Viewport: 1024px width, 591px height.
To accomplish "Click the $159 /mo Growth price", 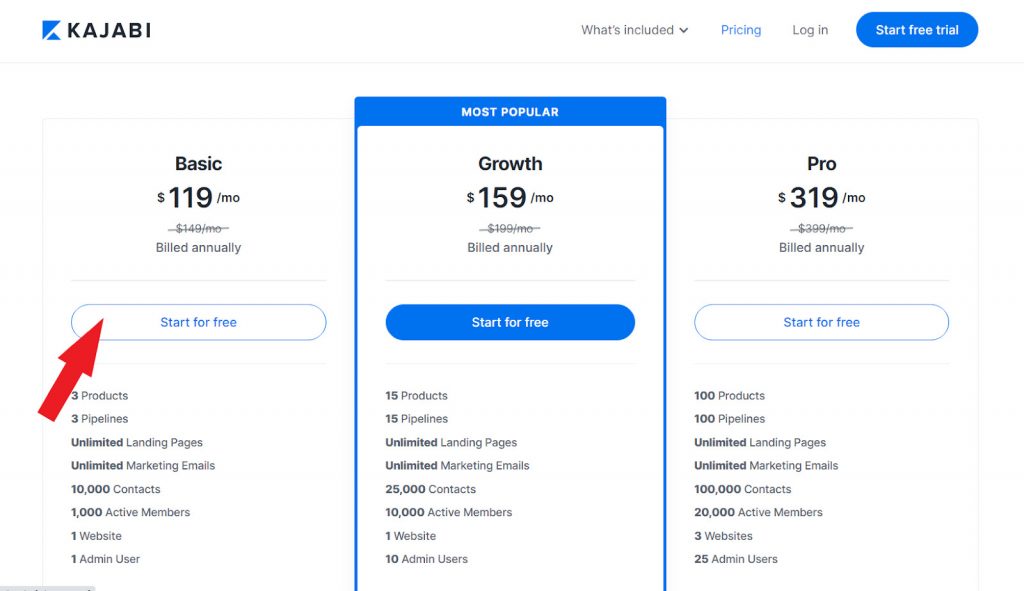I will click(510, 197).
